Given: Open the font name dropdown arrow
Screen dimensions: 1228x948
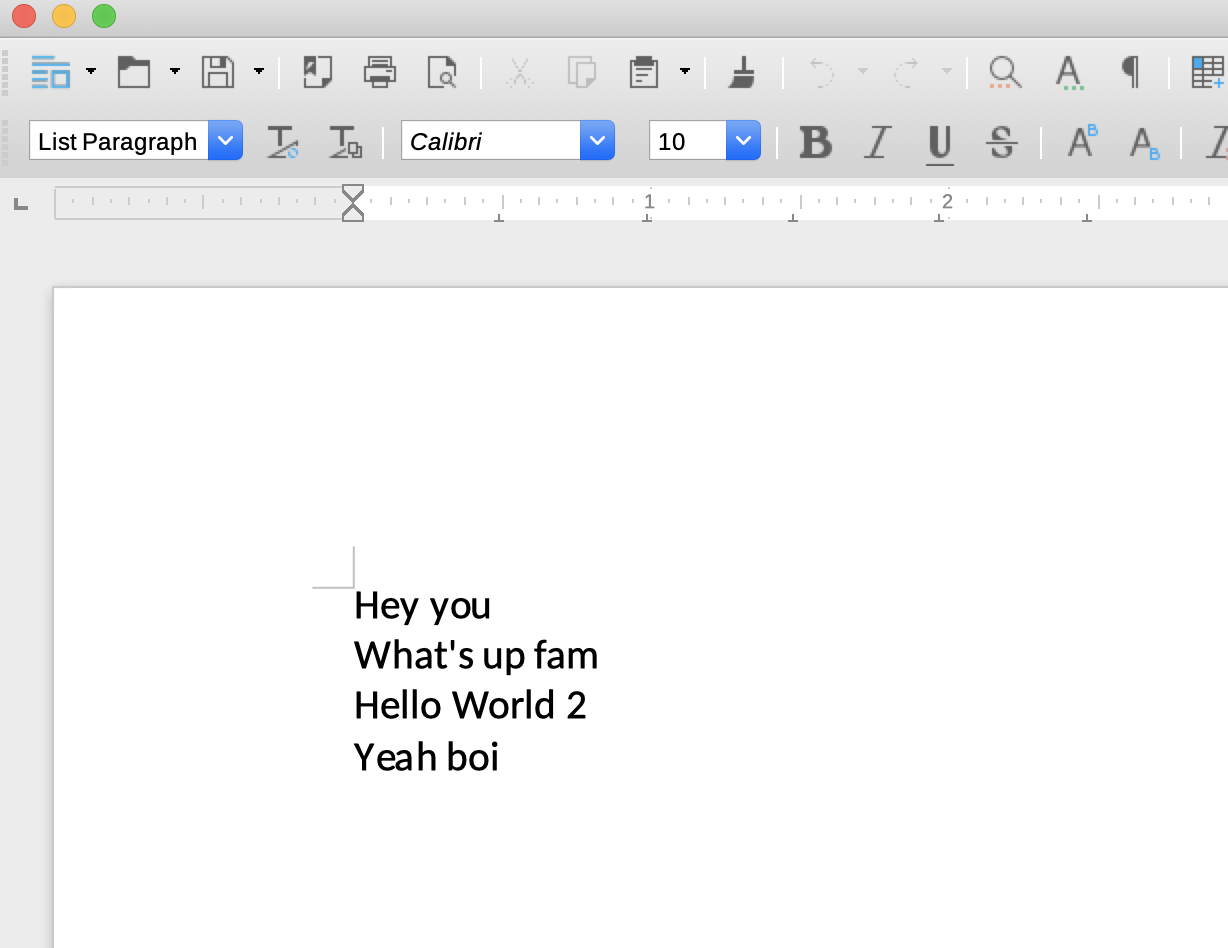Looking at the screenshot, I should click(x=597, y=141).
